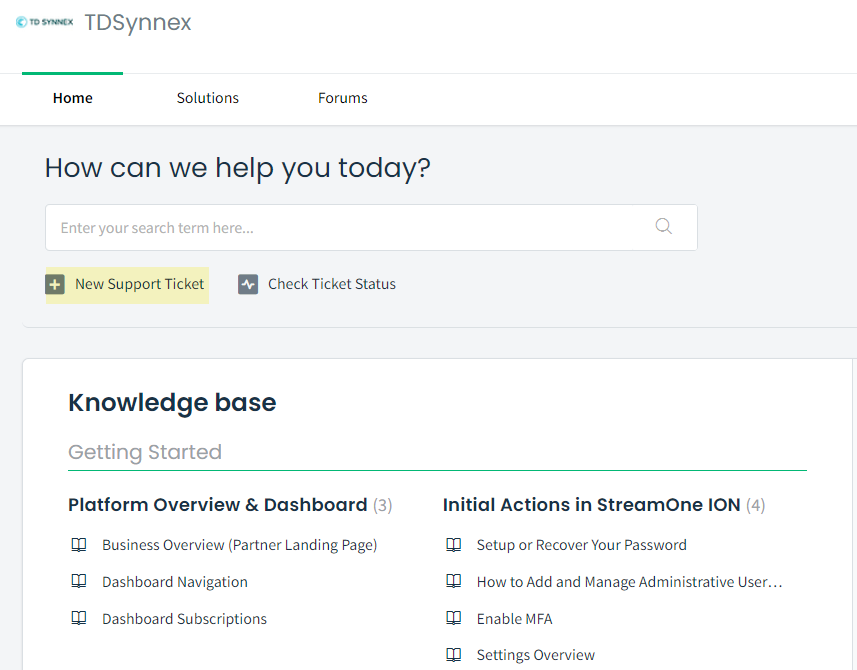Click the pulse icon beside Check Ticket Status

(248, 284)
